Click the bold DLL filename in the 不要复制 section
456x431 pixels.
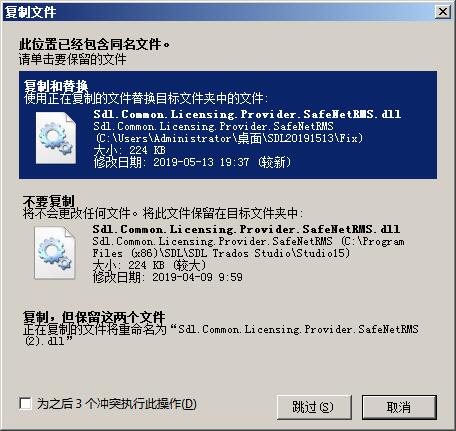pyautogui.click(x=246, y=229)
